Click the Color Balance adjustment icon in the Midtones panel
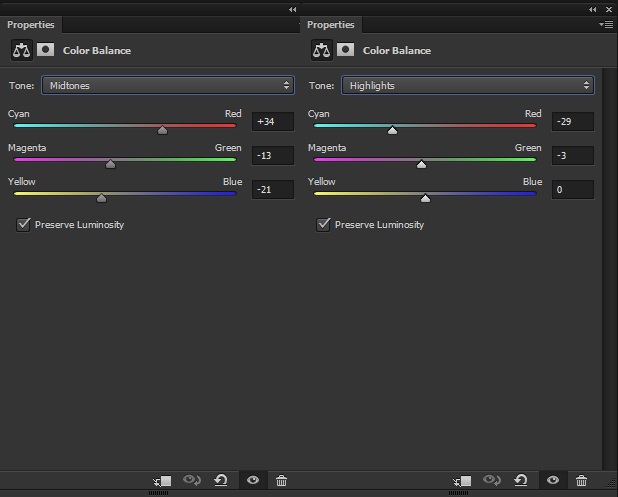The width and height of the screenshot is (618, 497). coord(21,50)
